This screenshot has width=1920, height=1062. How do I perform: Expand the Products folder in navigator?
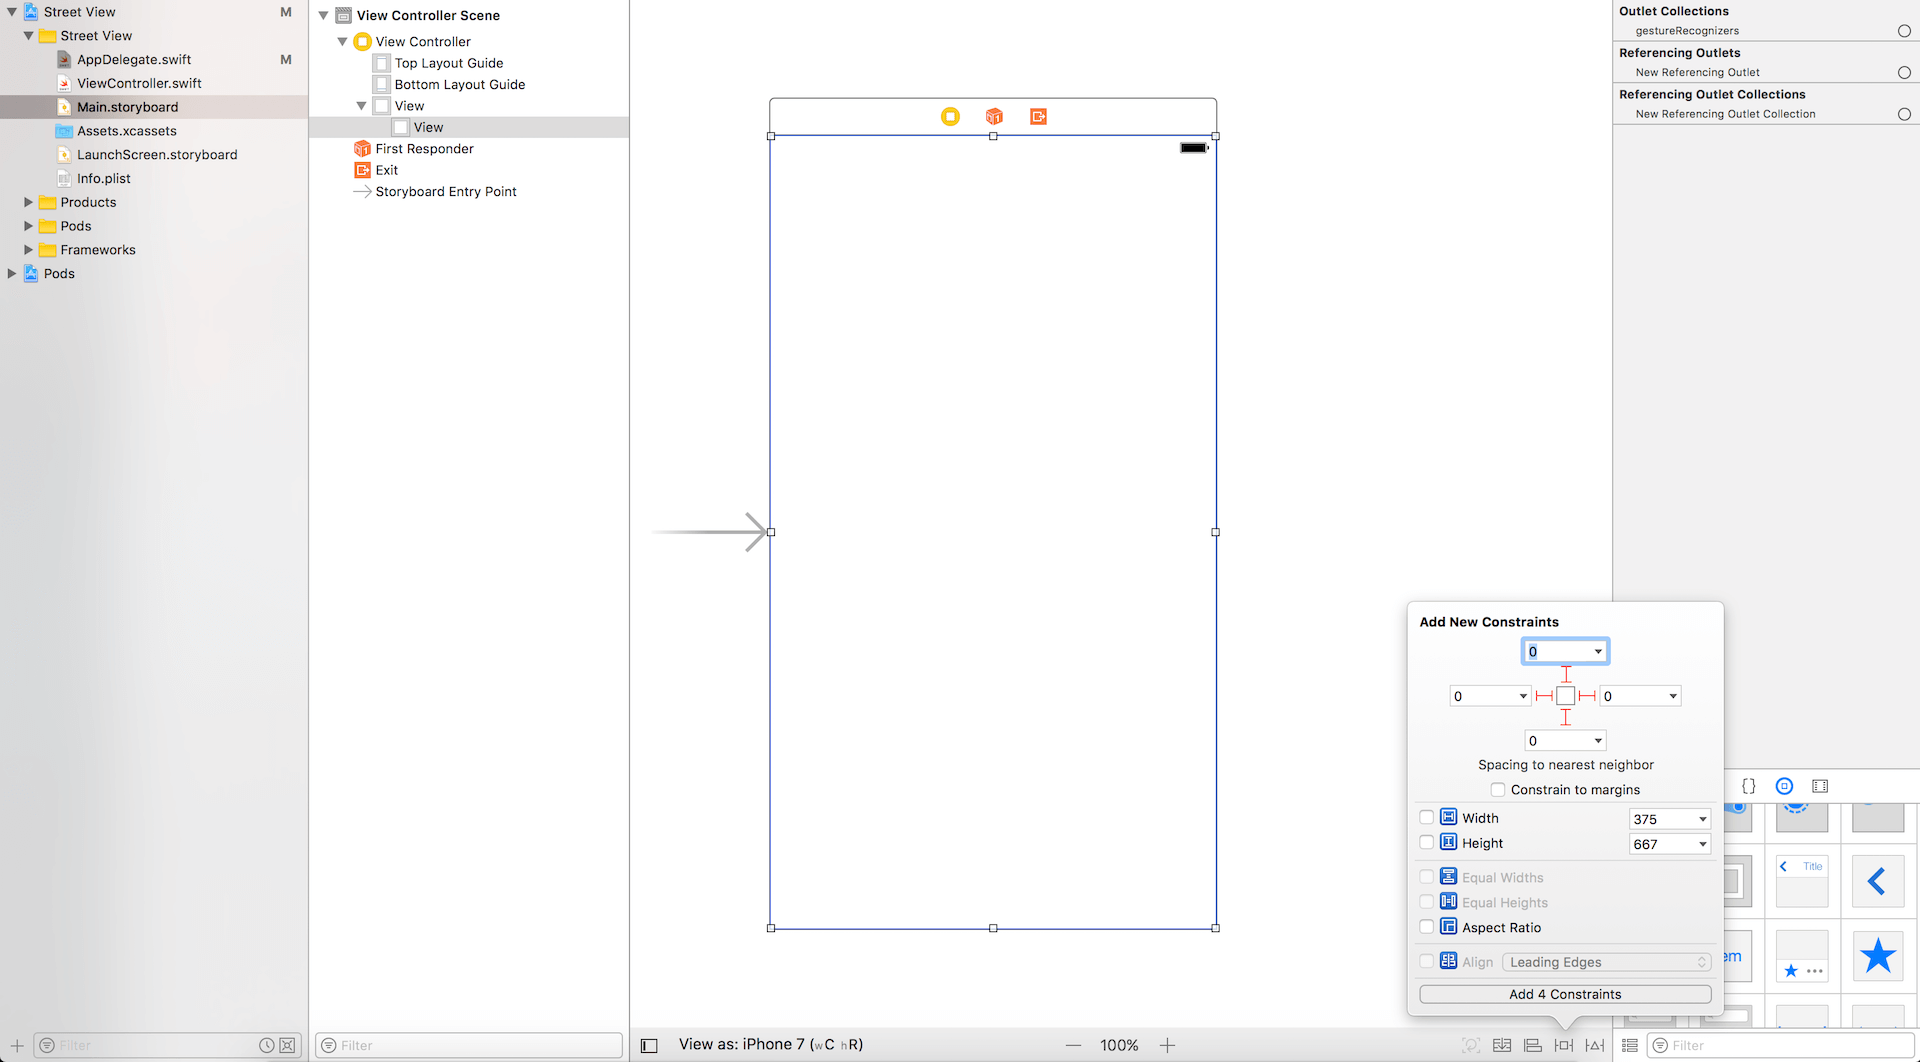[x=29, y=202]
